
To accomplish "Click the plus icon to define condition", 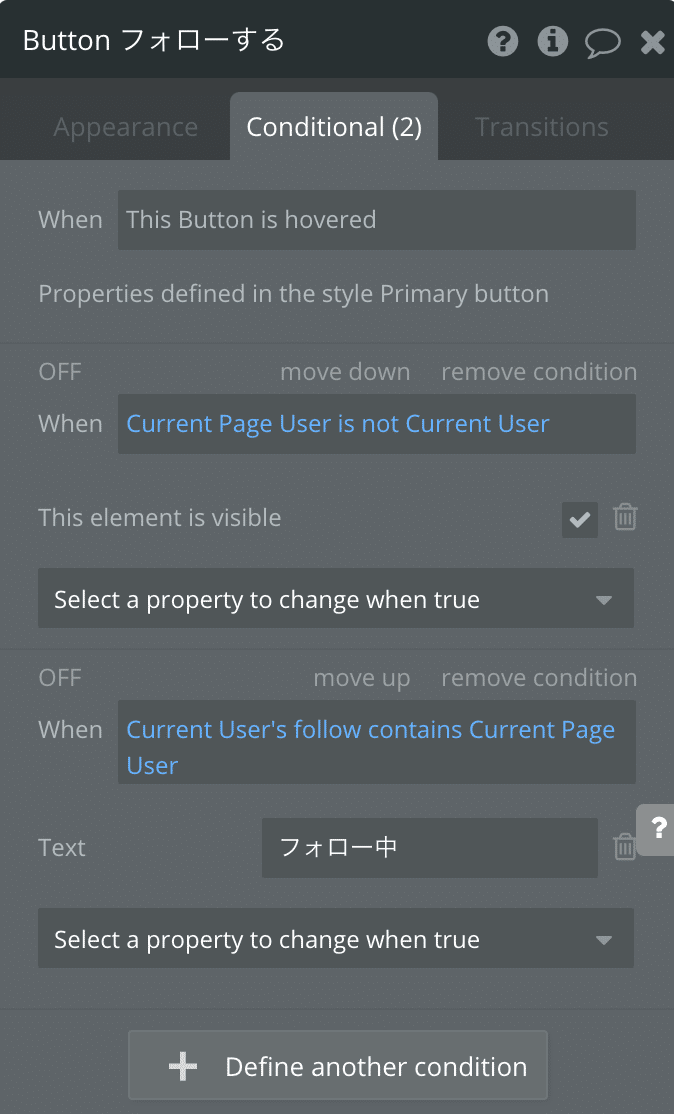I will (183, 1066).
